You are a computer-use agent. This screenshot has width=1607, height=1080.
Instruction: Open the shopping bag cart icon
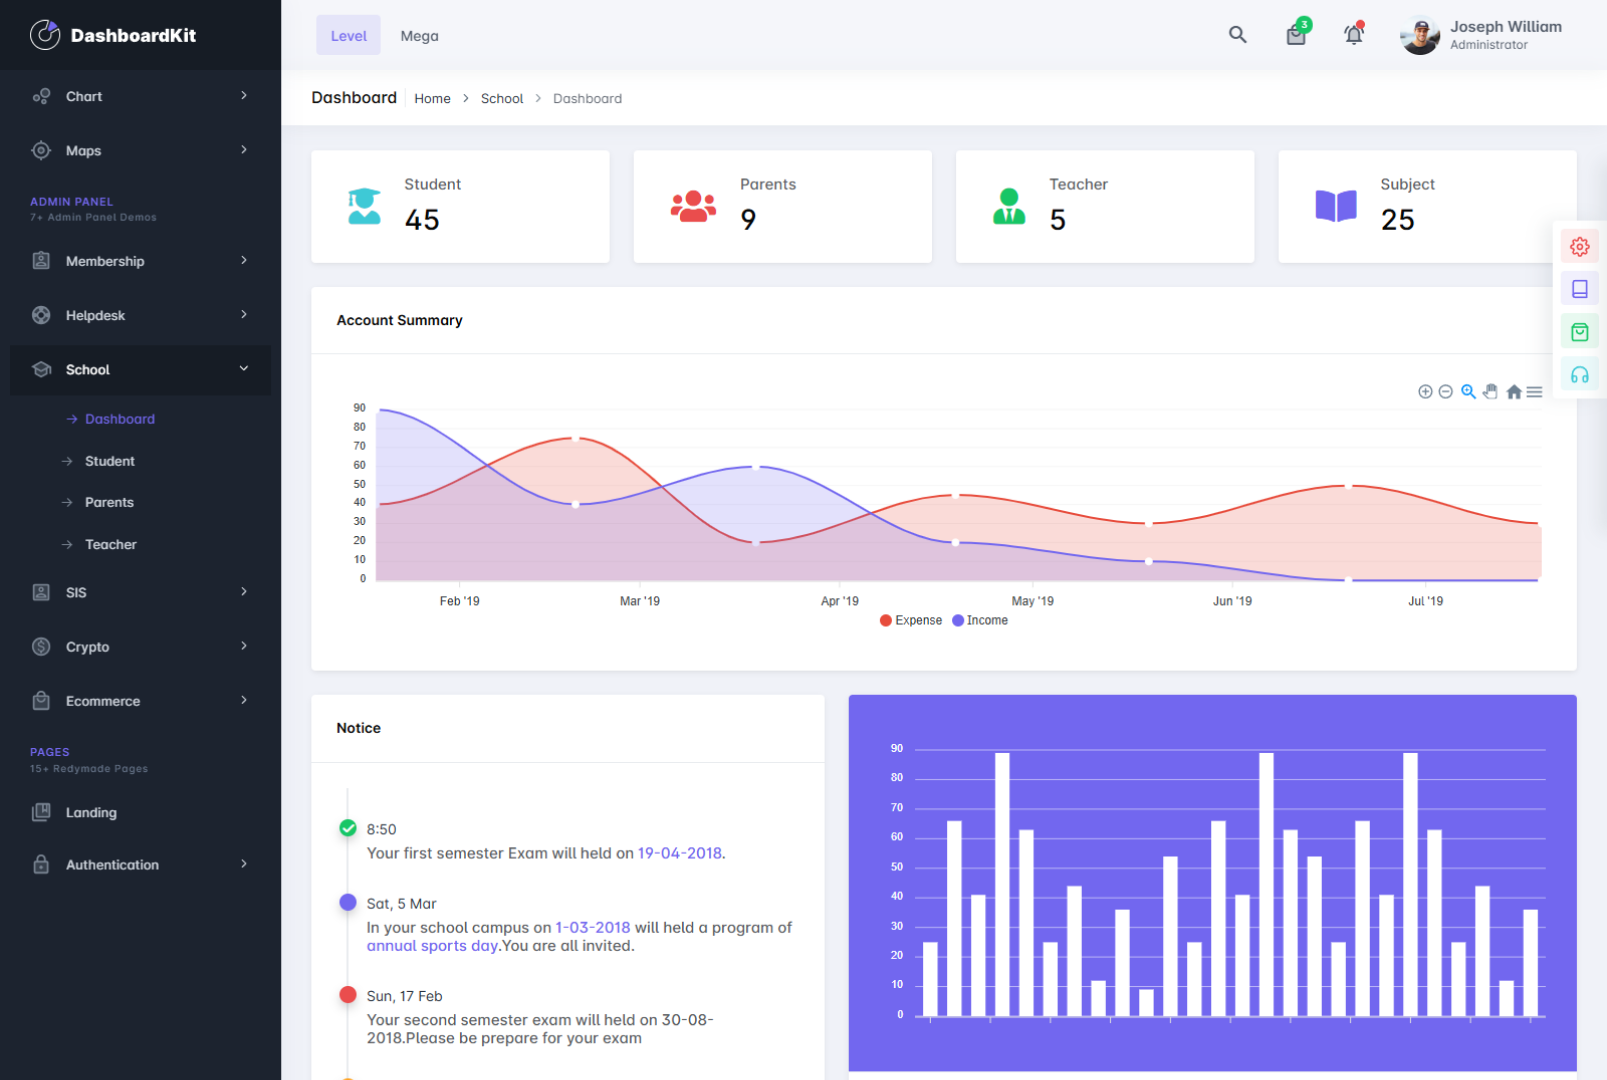1296,35
